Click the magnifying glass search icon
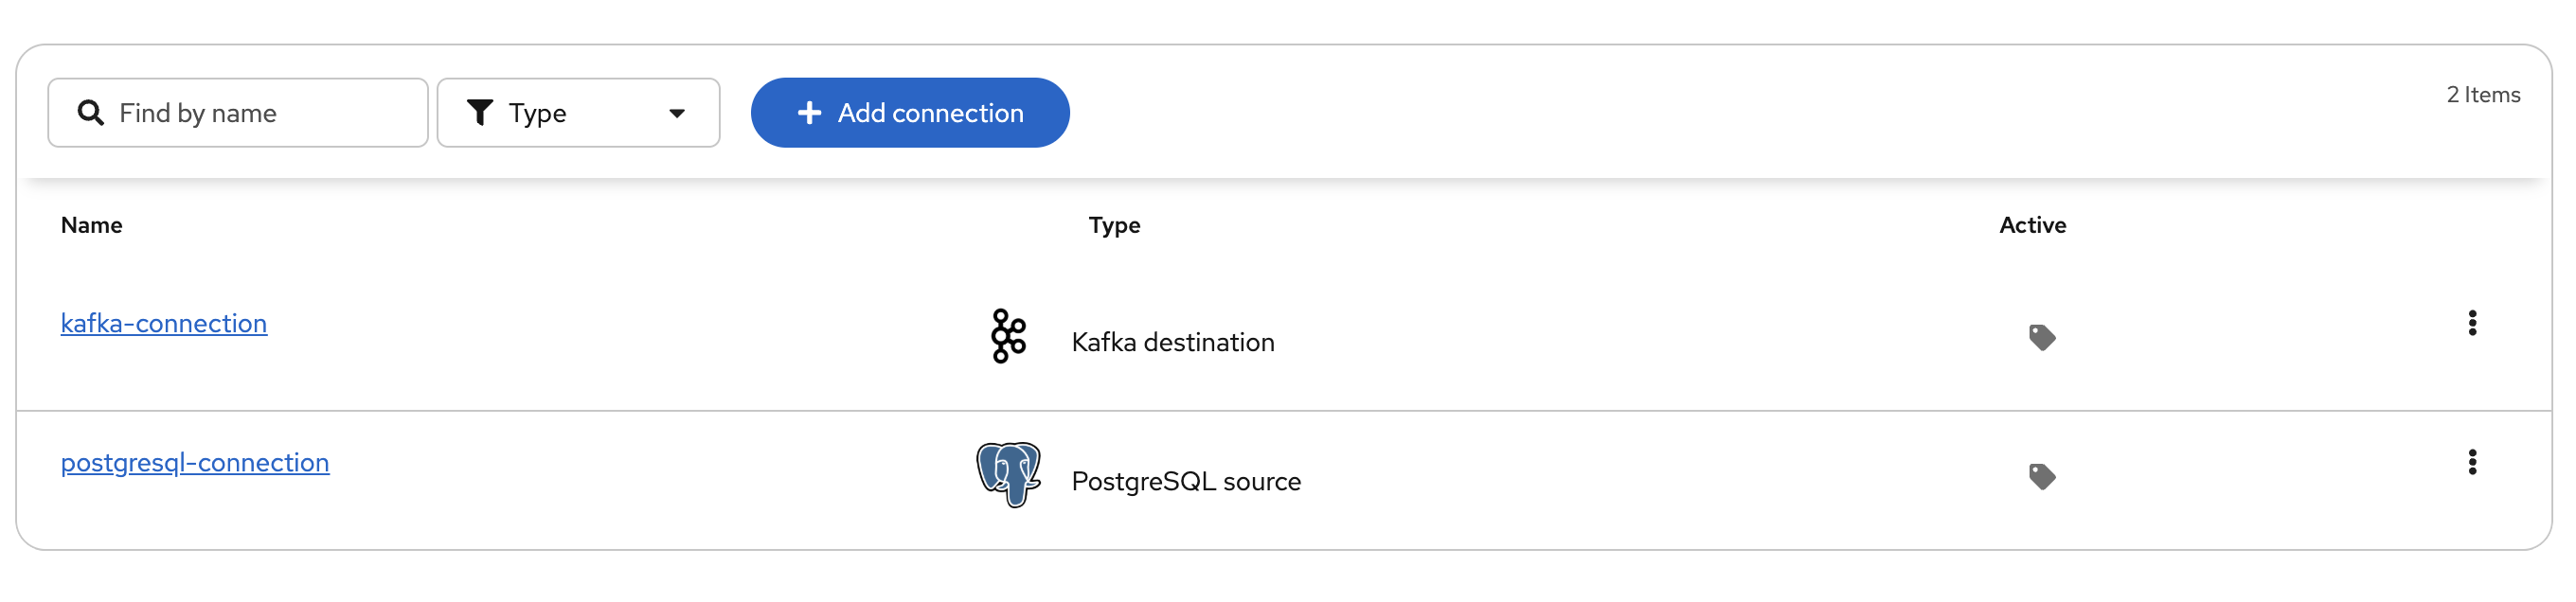 point(90,113)
